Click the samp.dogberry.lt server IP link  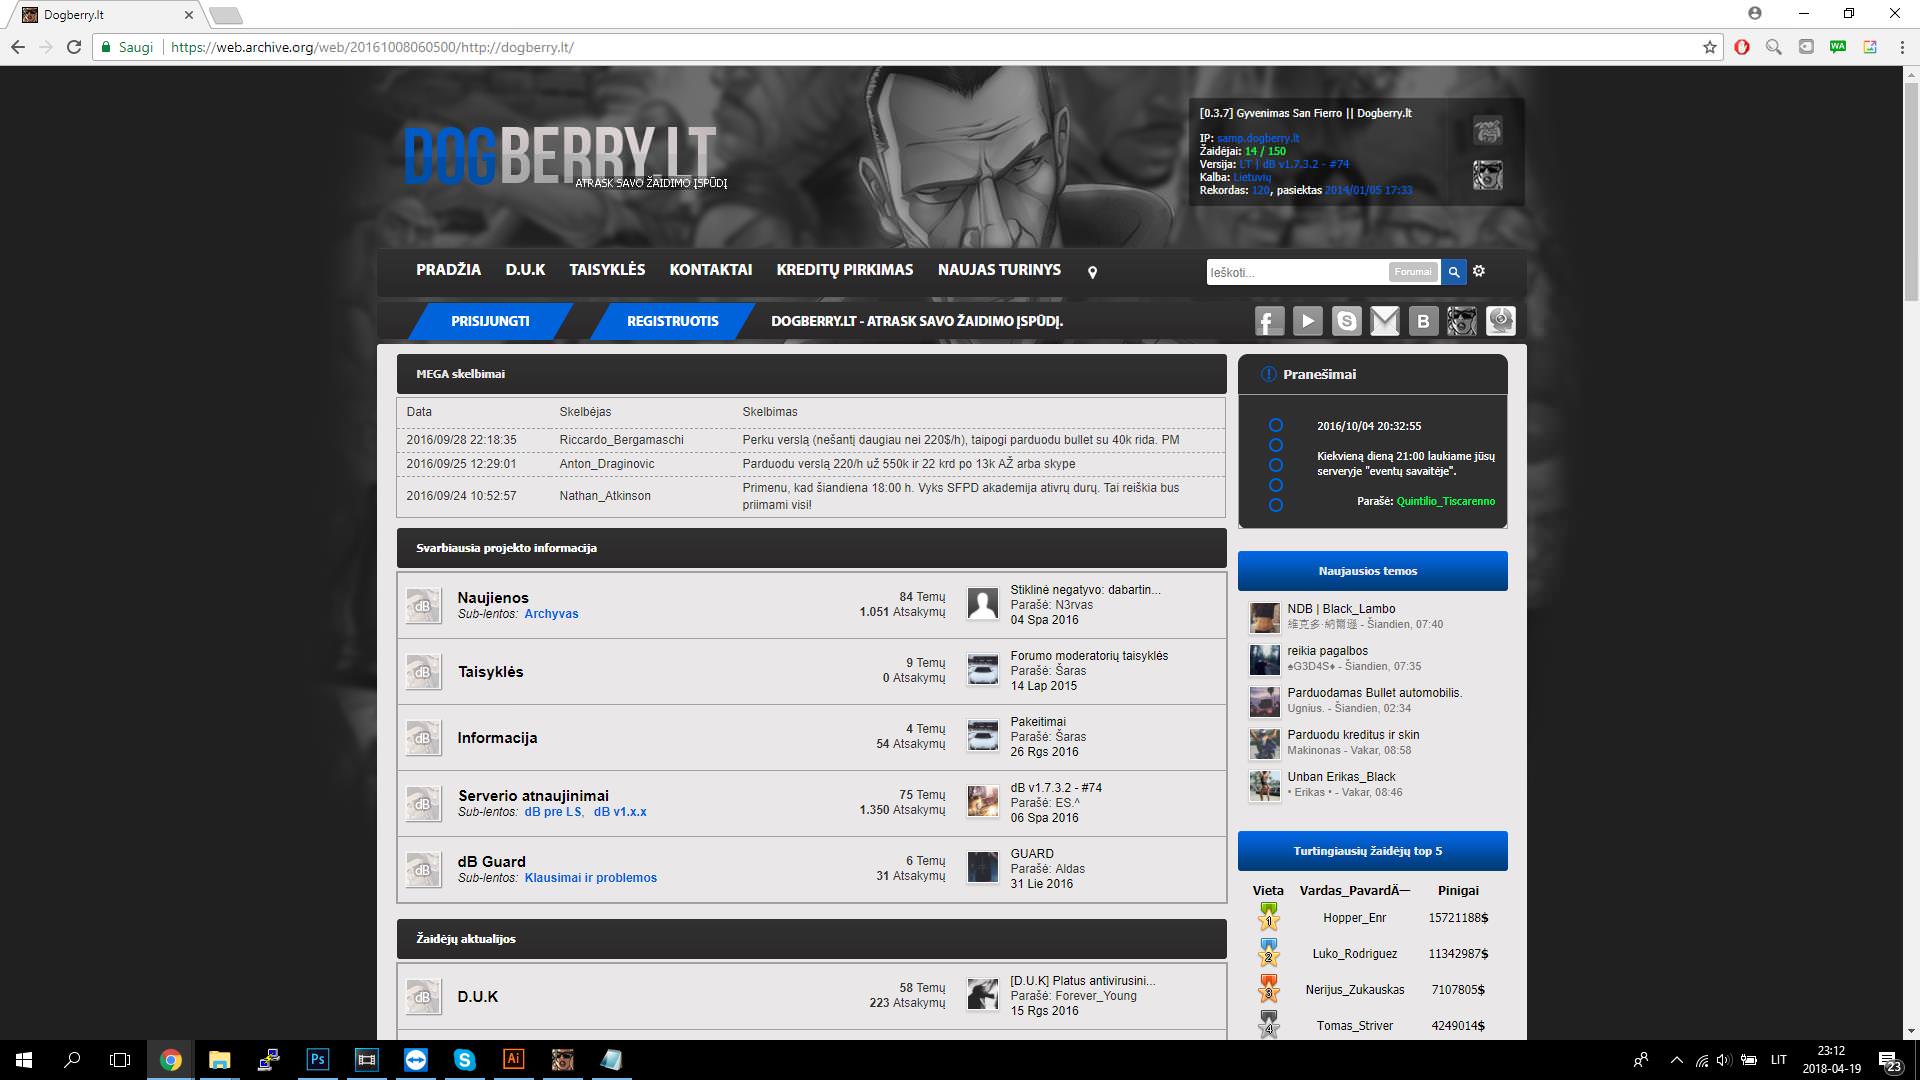(x=1258, y=138)
